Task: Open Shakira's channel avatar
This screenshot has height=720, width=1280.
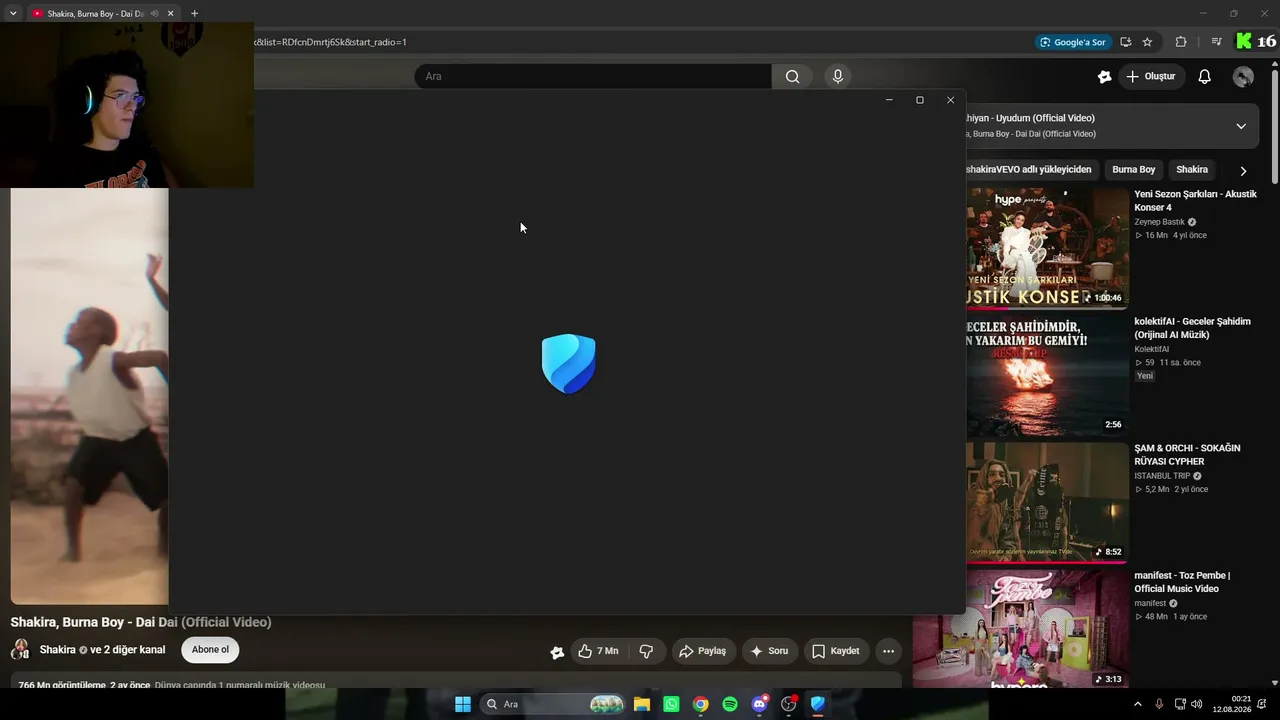Action: pos(20,650)
